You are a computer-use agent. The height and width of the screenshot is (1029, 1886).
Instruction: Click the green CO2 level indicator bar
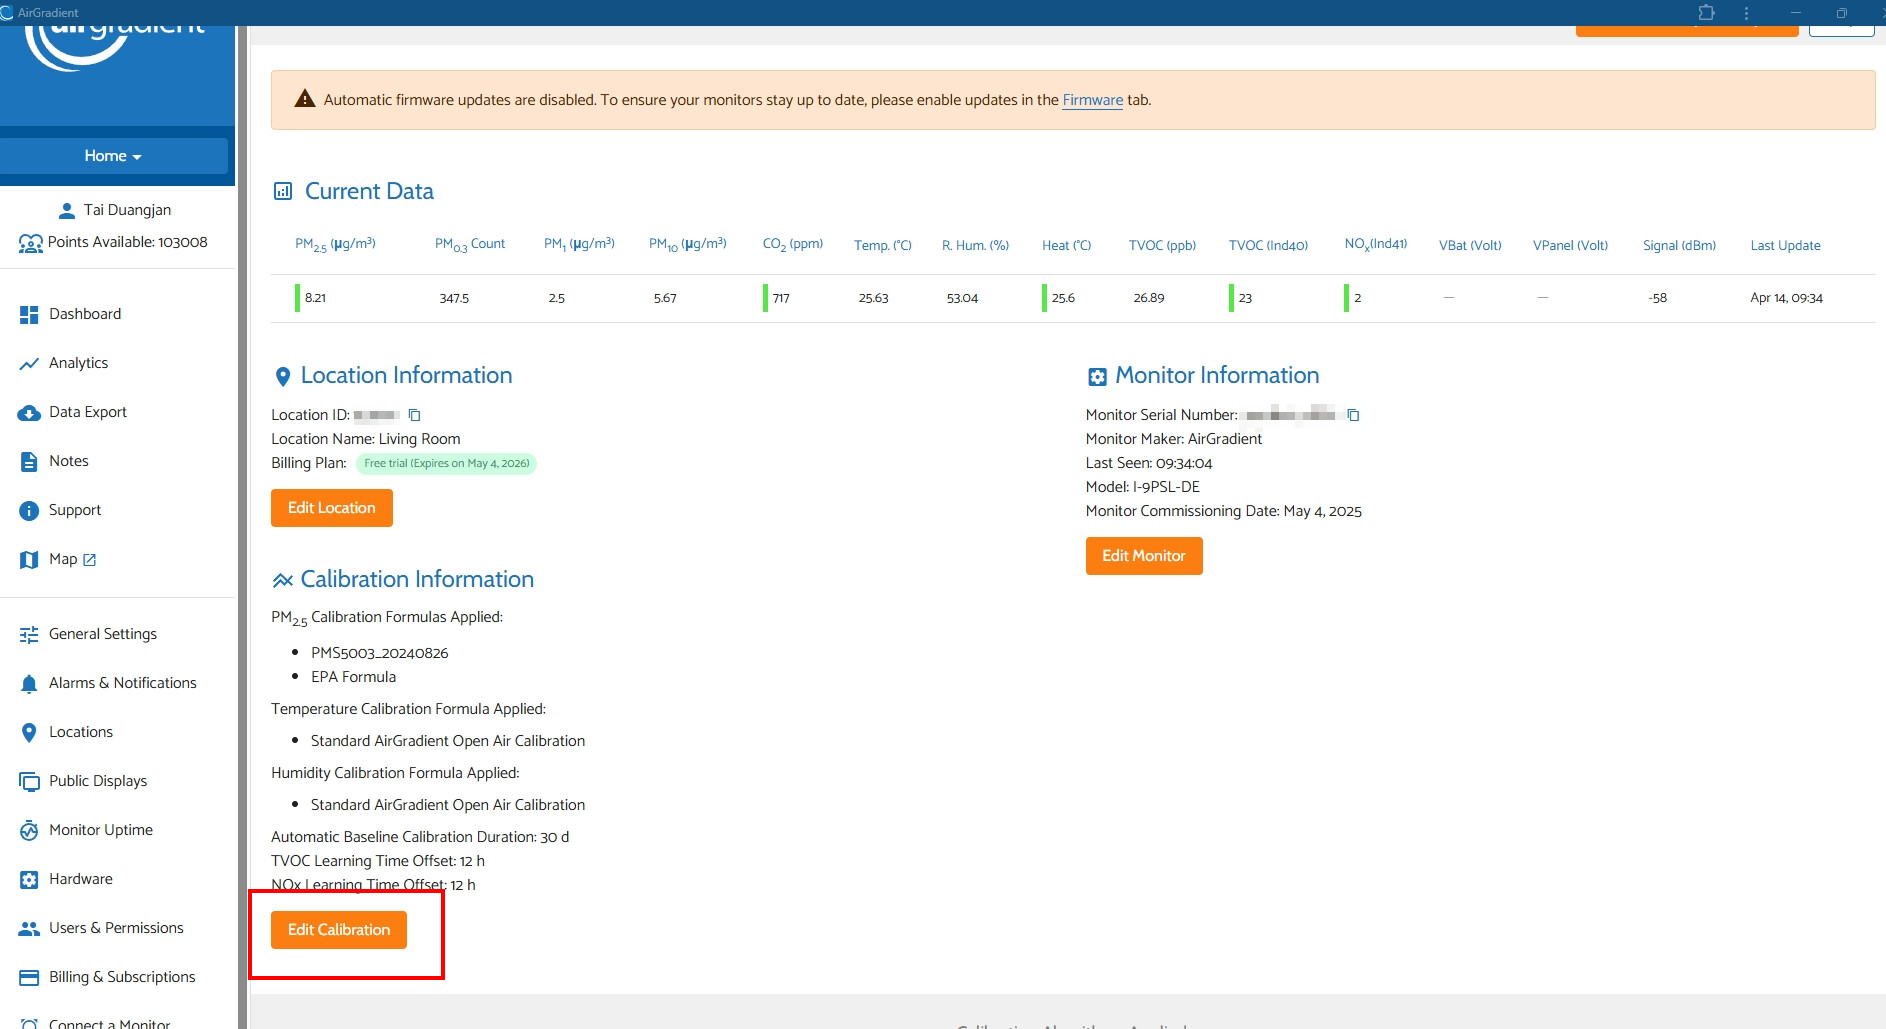point(765,298)
